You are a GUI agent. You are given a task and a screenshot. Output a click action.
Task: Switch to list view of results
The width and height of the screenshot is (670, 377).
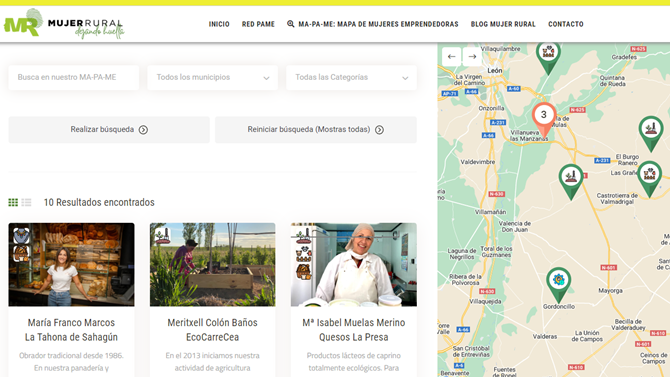(26, 202)
